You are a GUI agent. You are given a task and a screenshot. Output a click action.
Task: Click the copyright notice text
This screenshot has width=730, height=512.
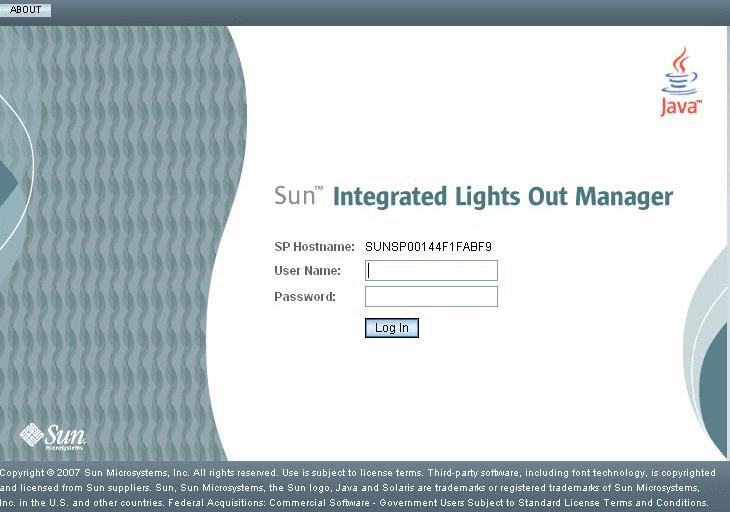pos(358,487)
